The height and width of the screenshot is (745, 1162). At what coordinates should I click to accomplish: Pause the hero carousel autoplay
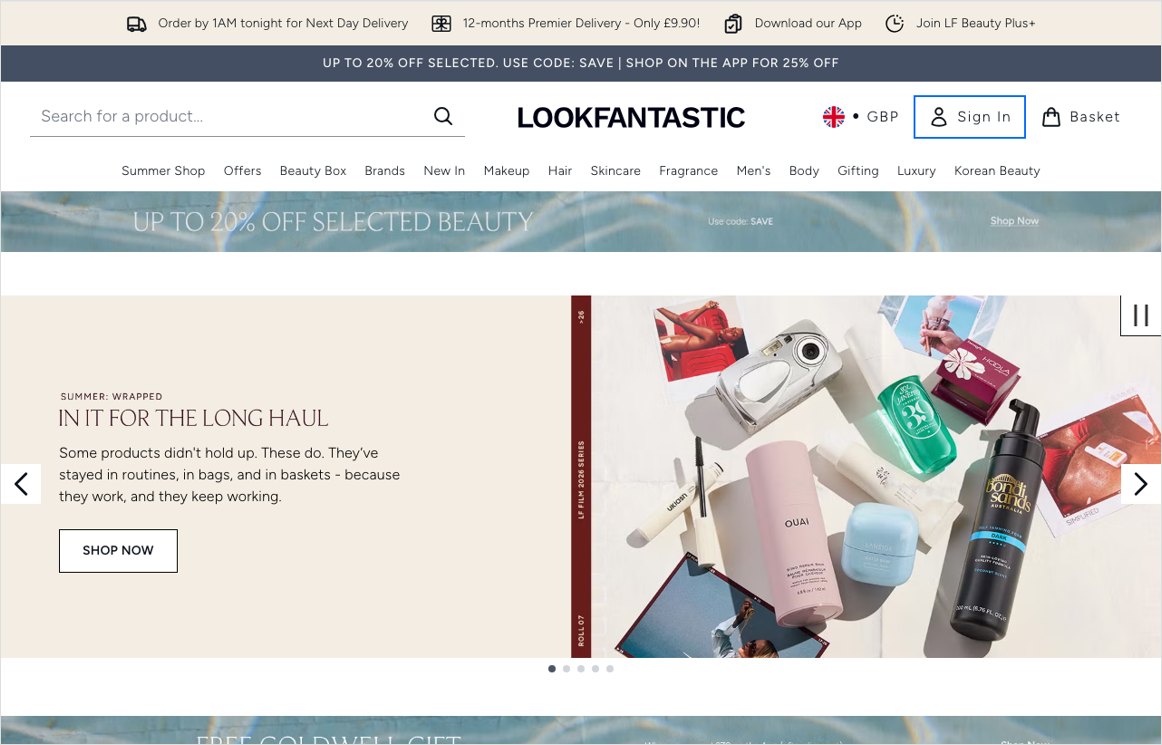click(1141, 316)
